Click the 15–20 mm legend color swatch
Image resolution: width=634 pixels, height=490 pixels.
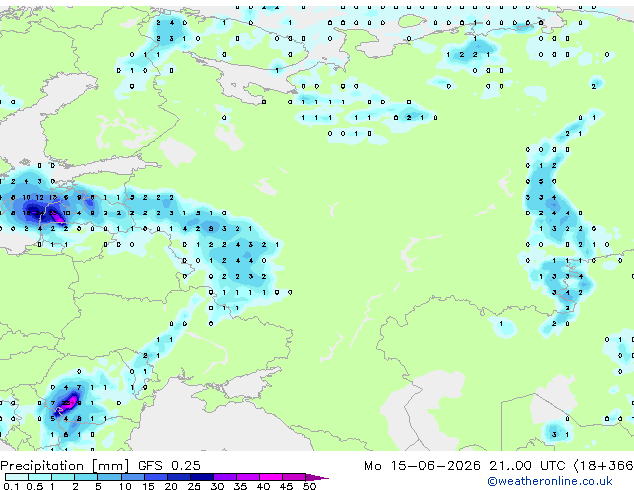pyautogui.click(x=155, y=477)
